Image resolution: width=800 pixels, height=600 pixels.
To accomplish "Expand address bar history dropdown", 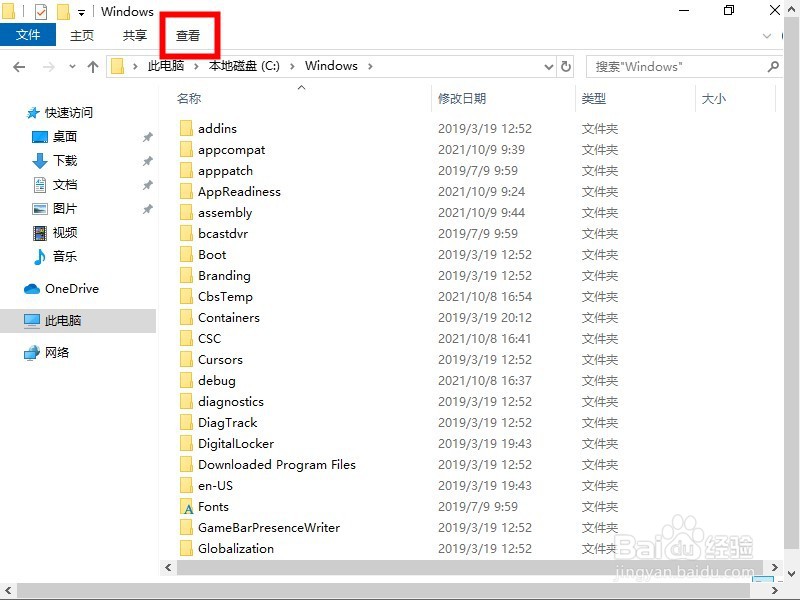I will click(548, 67).
